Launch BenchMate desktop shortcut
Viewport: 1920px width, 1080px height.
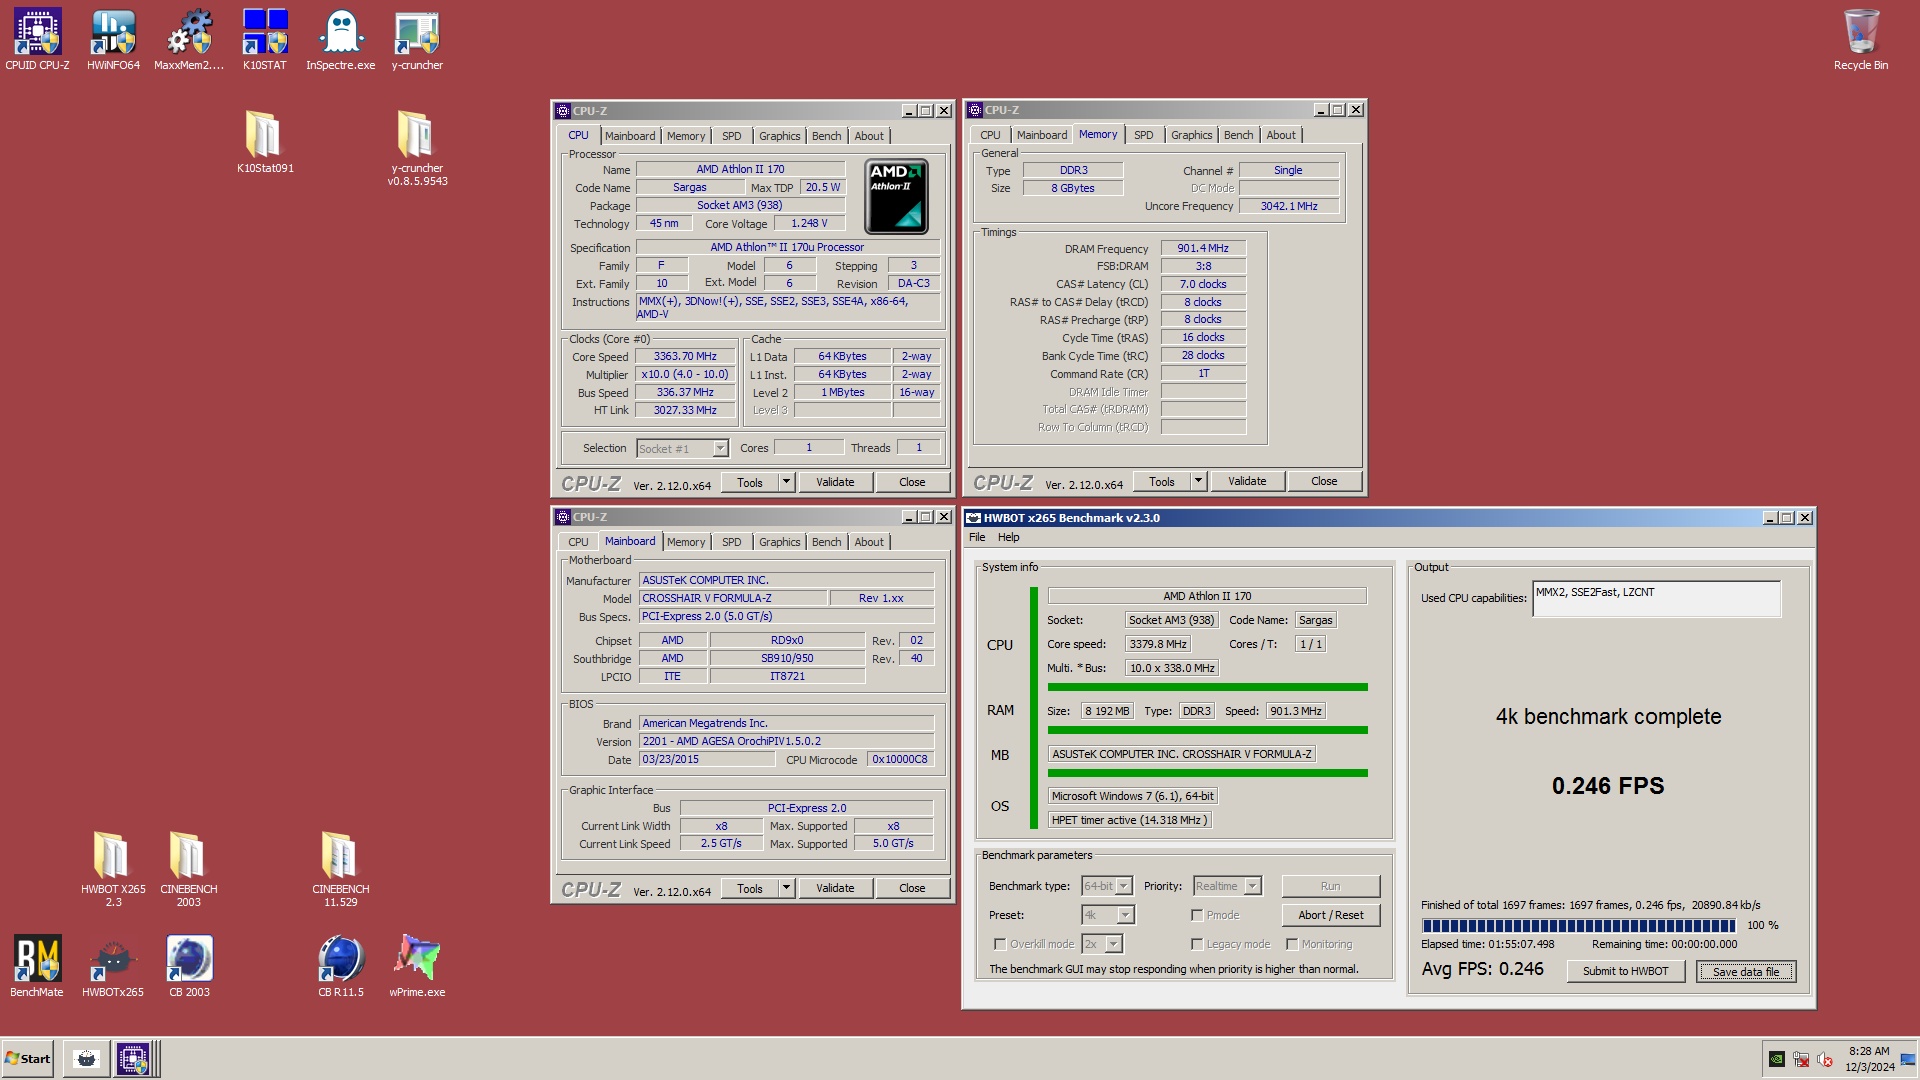point(37,966)
